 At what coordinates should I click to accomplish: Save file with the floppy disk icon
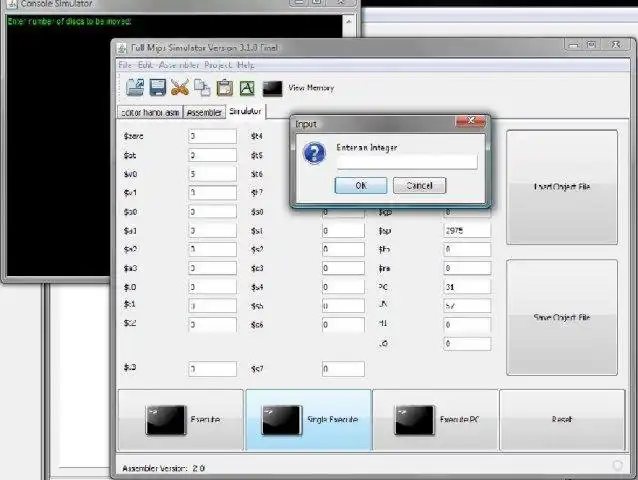coord(157,87)
